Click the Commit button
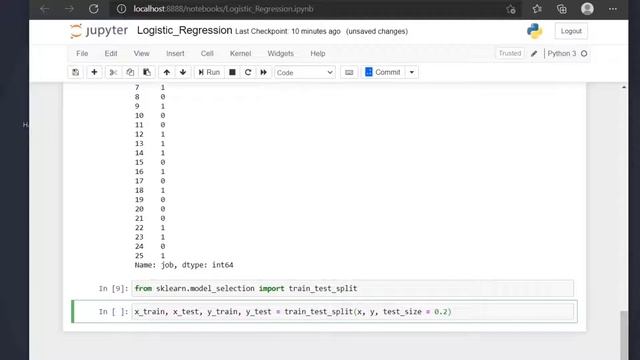The width and height of the screenshot is (640, 360). [x=383, y=72]
